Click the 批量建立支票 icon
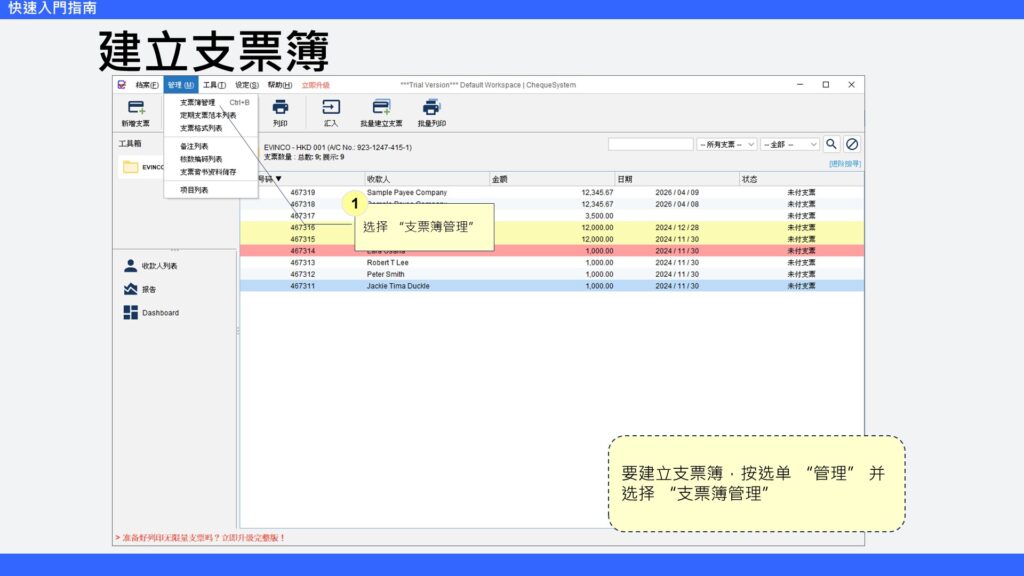 381,107
